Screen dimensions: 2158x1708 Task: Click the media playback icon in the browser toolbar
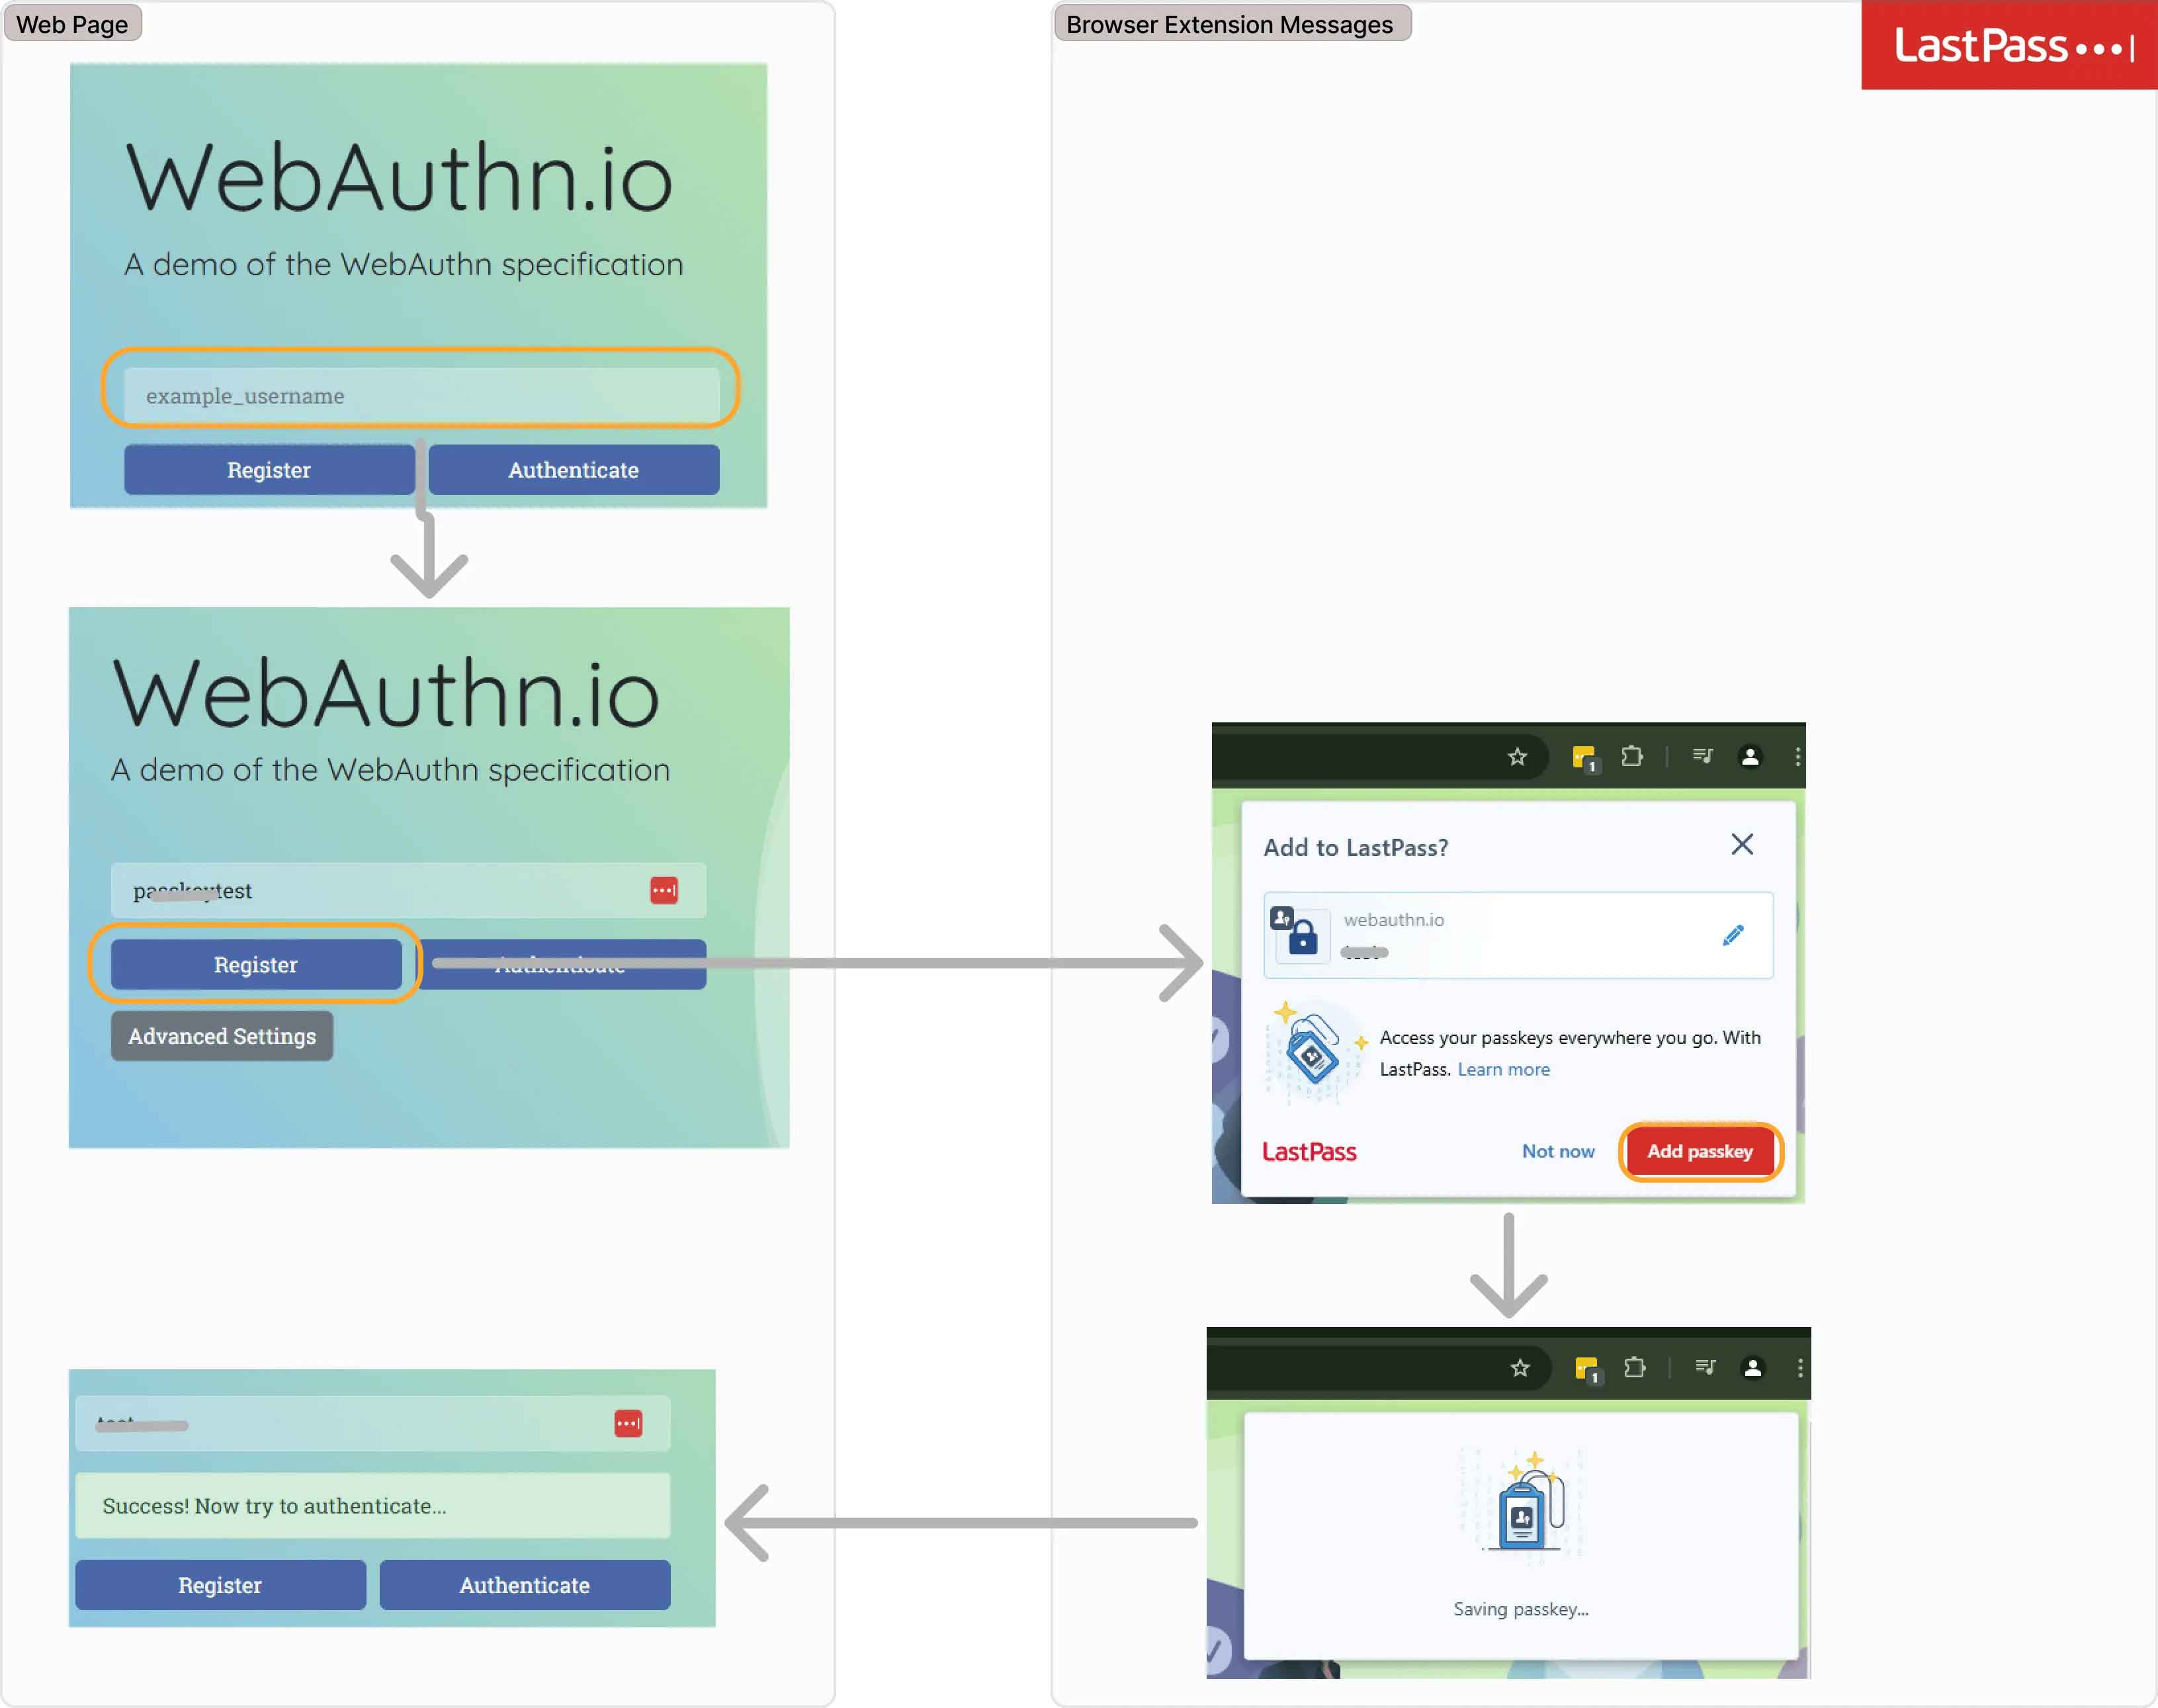pyautogui.click(x=1703, y=757)
